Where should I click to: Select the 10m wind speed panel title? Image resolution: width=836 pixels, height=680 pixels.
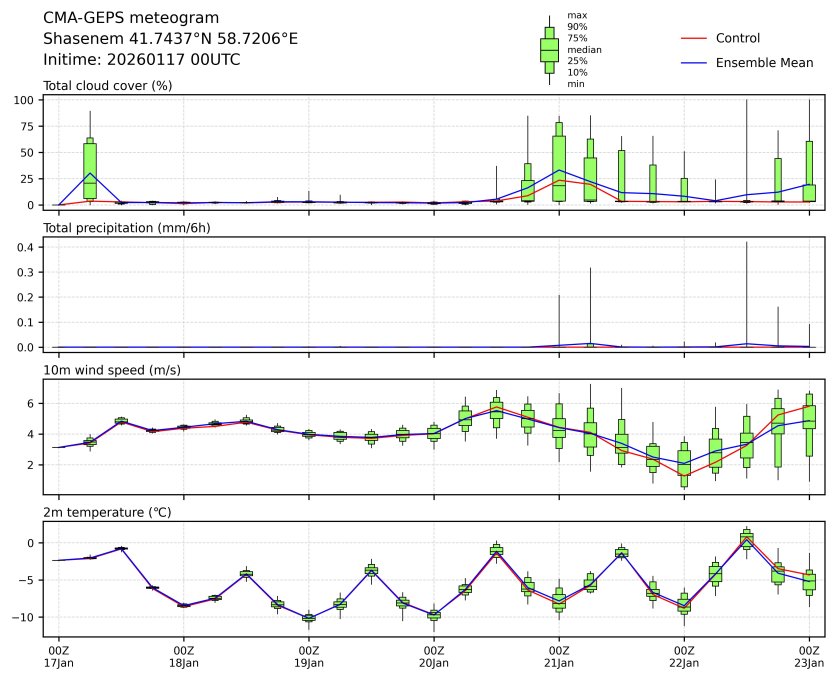[x=103, y=371]
